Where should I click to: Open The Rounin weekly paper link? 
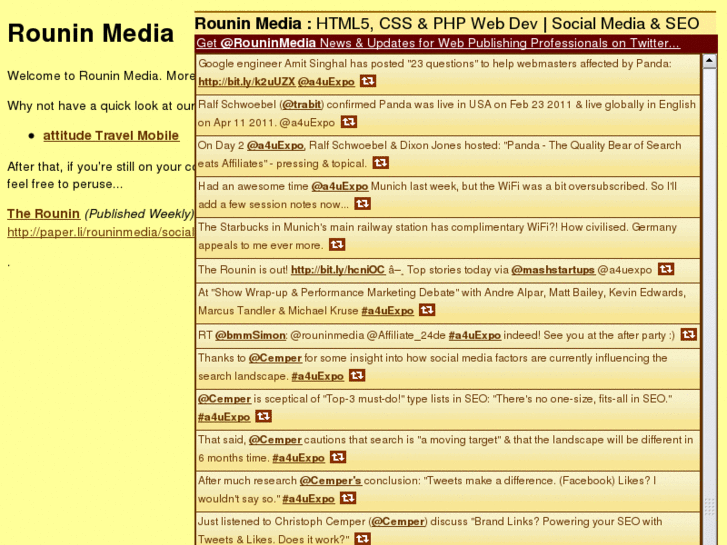[x=44, y=213]
